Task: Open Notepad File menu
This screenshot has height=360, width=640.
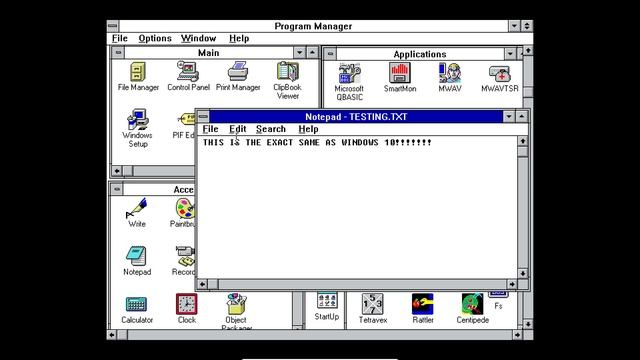Action: pyautogui.click(x=210, y=129)
